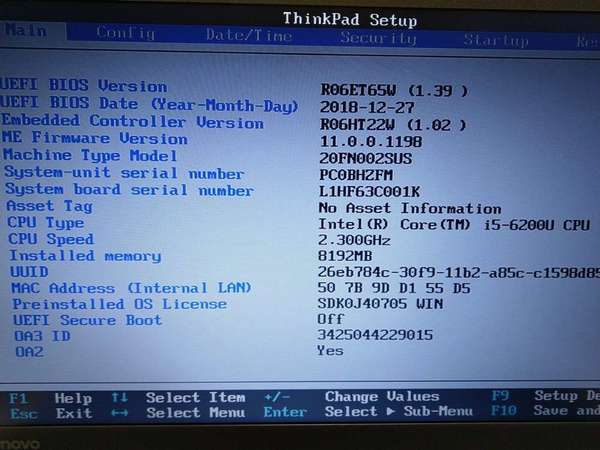Image resolution: width=600 pixels, height=450 pixels.
Task: Click controller value R06HT22W (1.02)
Action: pyautogui.click(x=393, y=124)
